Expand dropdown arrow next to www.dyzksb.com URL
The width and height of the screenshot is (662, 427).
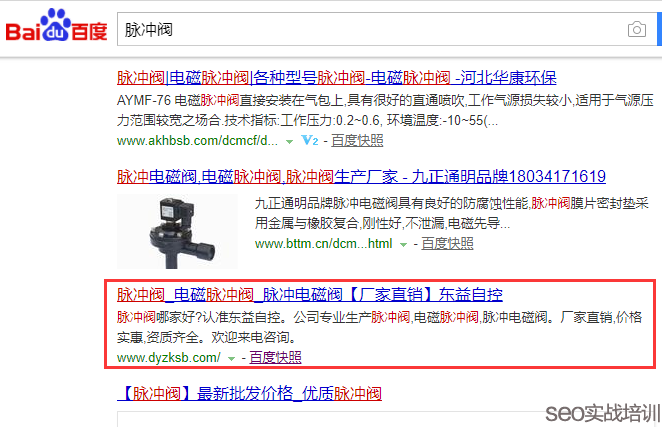(231, 358)
